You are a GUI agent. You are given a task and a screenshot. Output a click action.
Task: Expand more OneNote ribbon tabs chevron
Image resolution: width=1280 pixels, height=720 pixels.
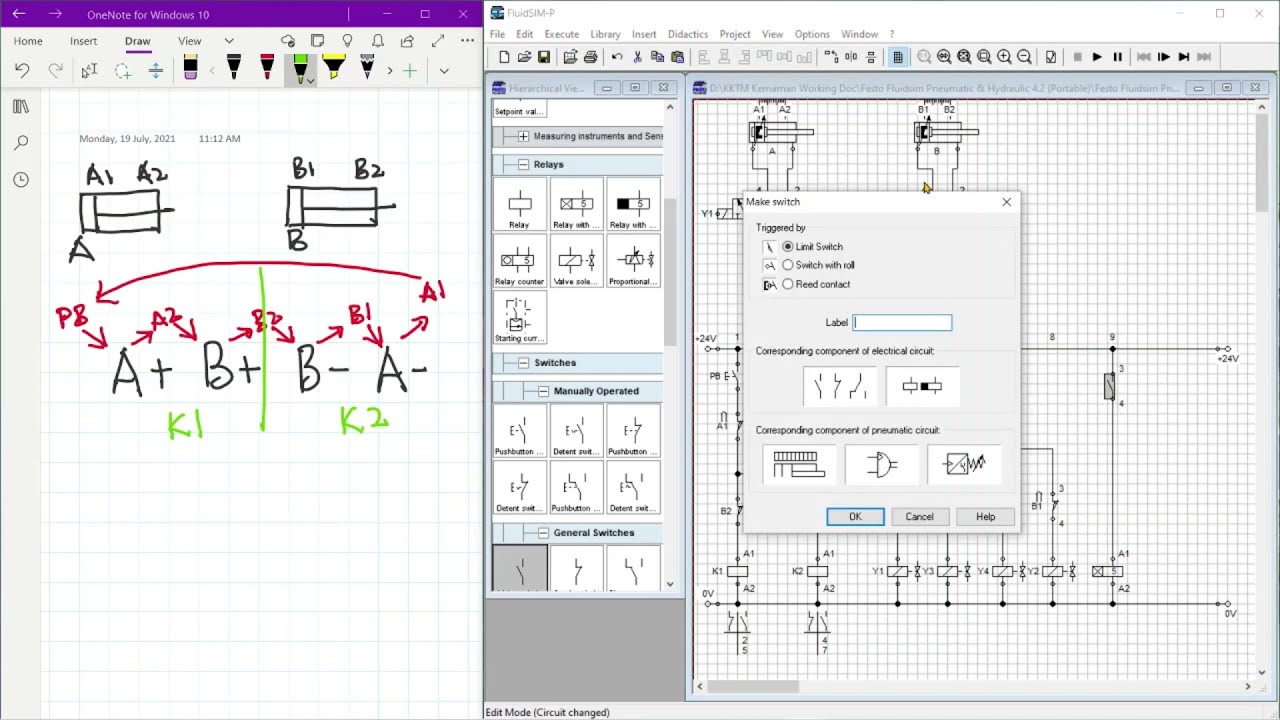(229, 41)
